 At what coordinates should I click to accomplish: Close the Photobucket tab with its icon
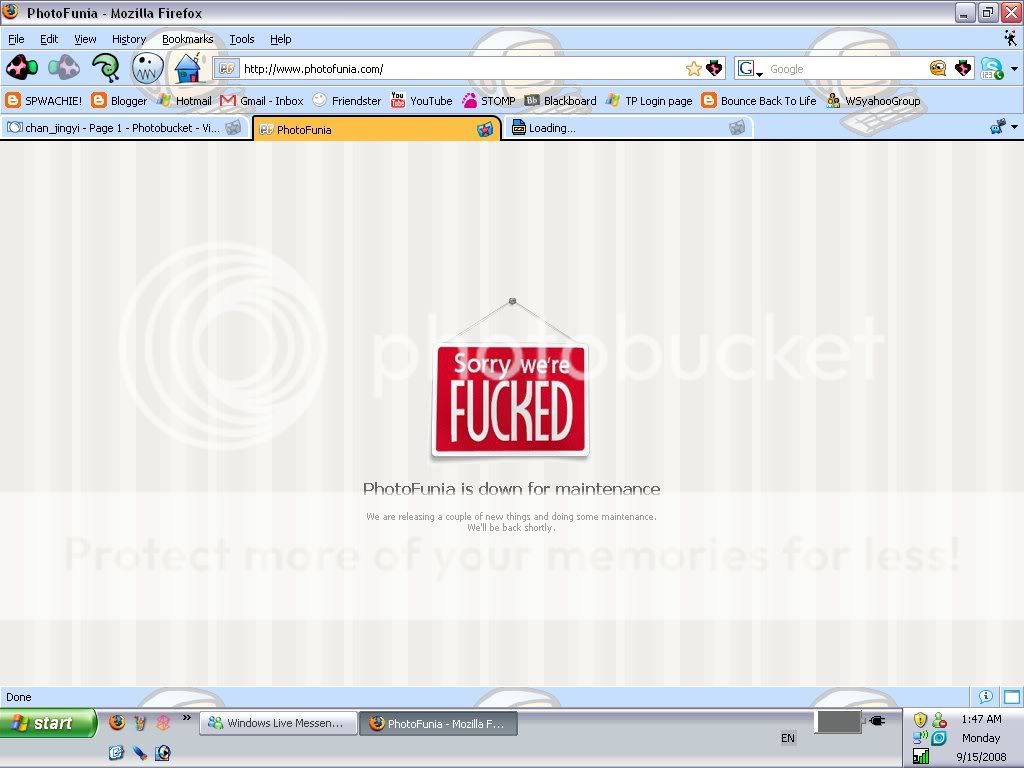click(x=233, y=128)
